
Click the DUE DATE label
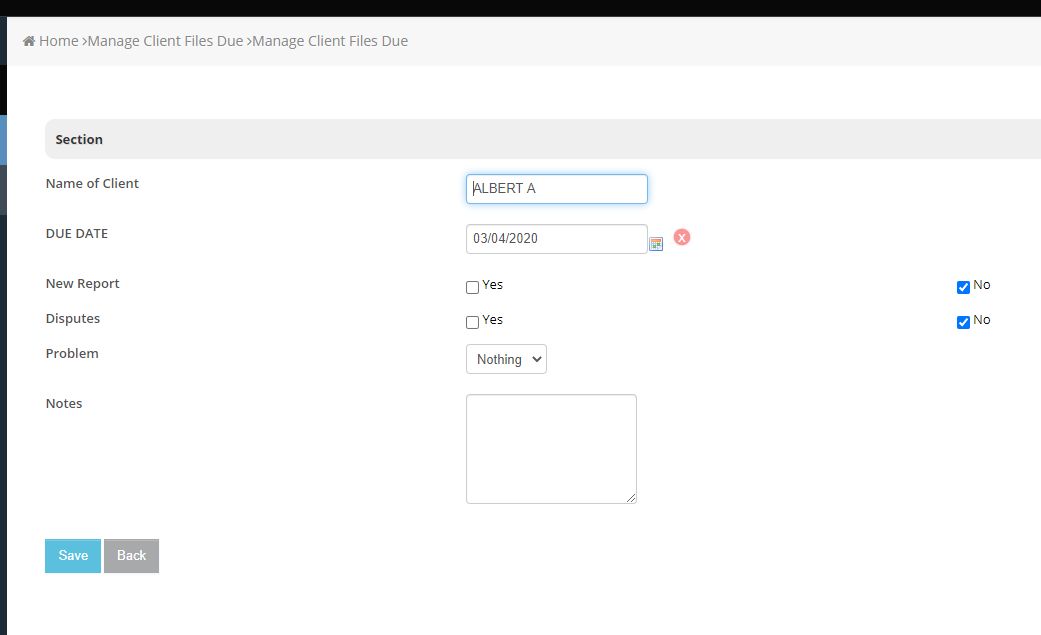[77, 234]
